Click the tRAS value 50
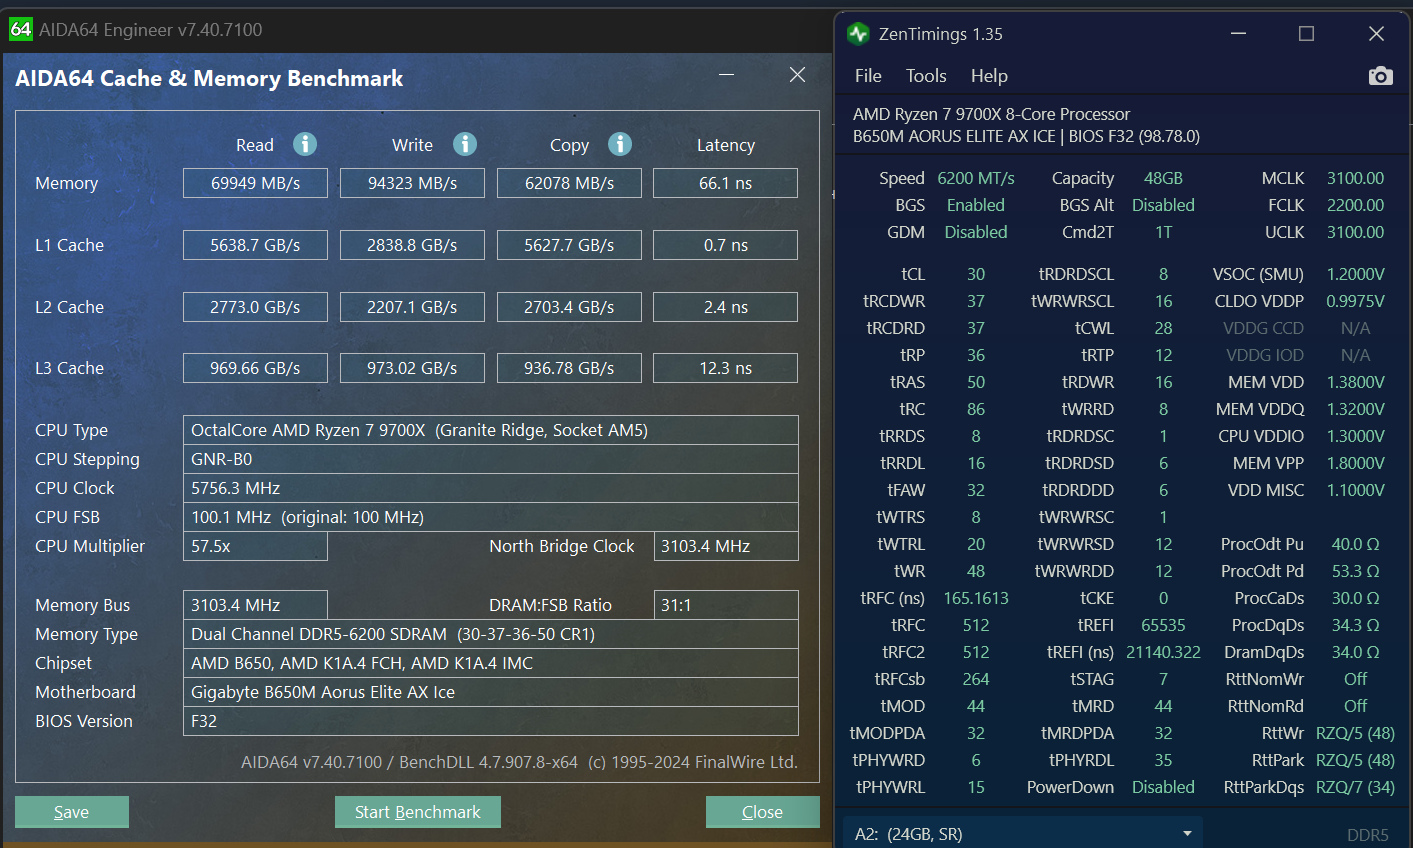1413x848 pixels. (x=976, y=382)
